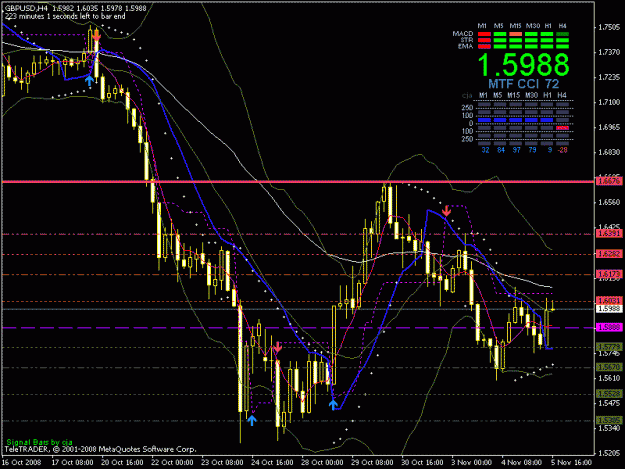Click the CCI value 84
625x469 pixels.
pyautogui.click(x=501, y=150)
